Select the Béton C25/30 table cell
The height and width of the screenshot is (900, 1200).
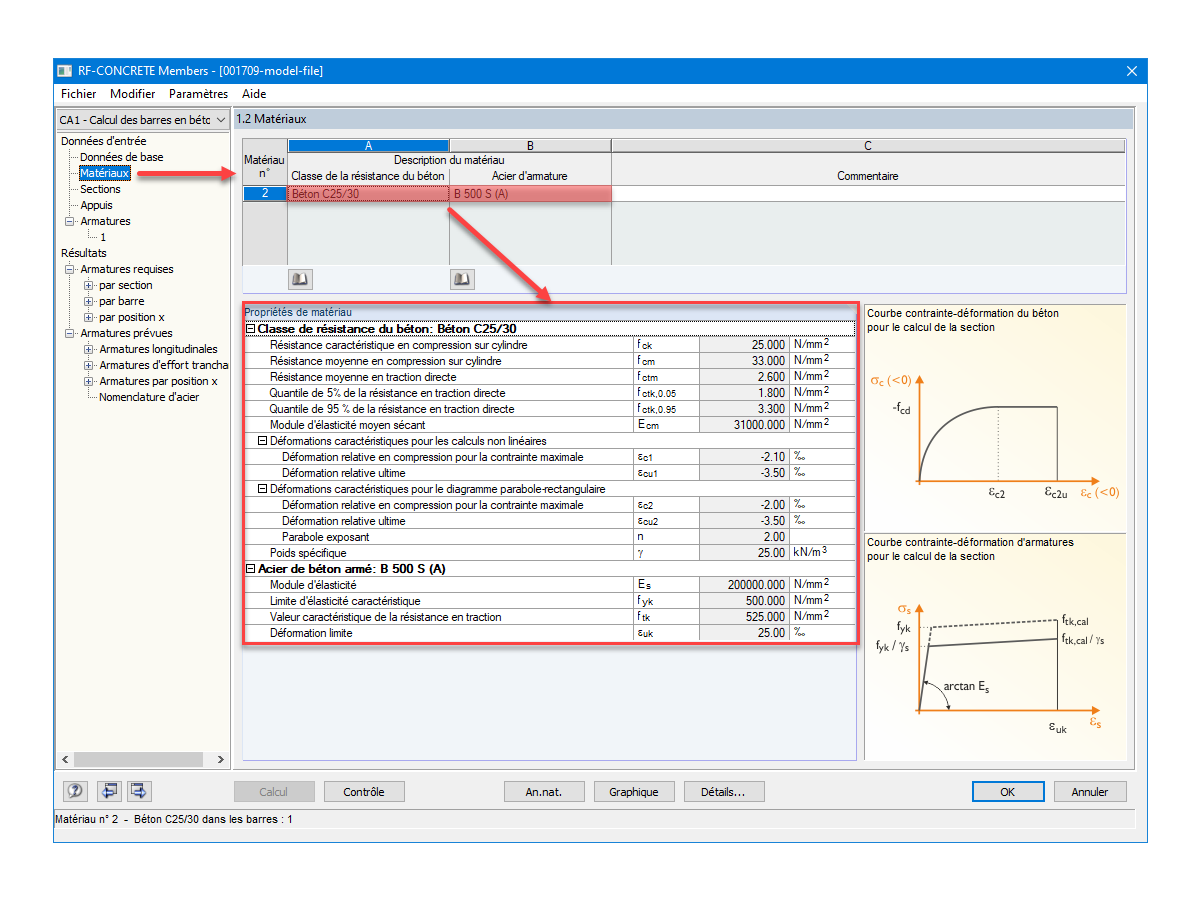[368, 193]
